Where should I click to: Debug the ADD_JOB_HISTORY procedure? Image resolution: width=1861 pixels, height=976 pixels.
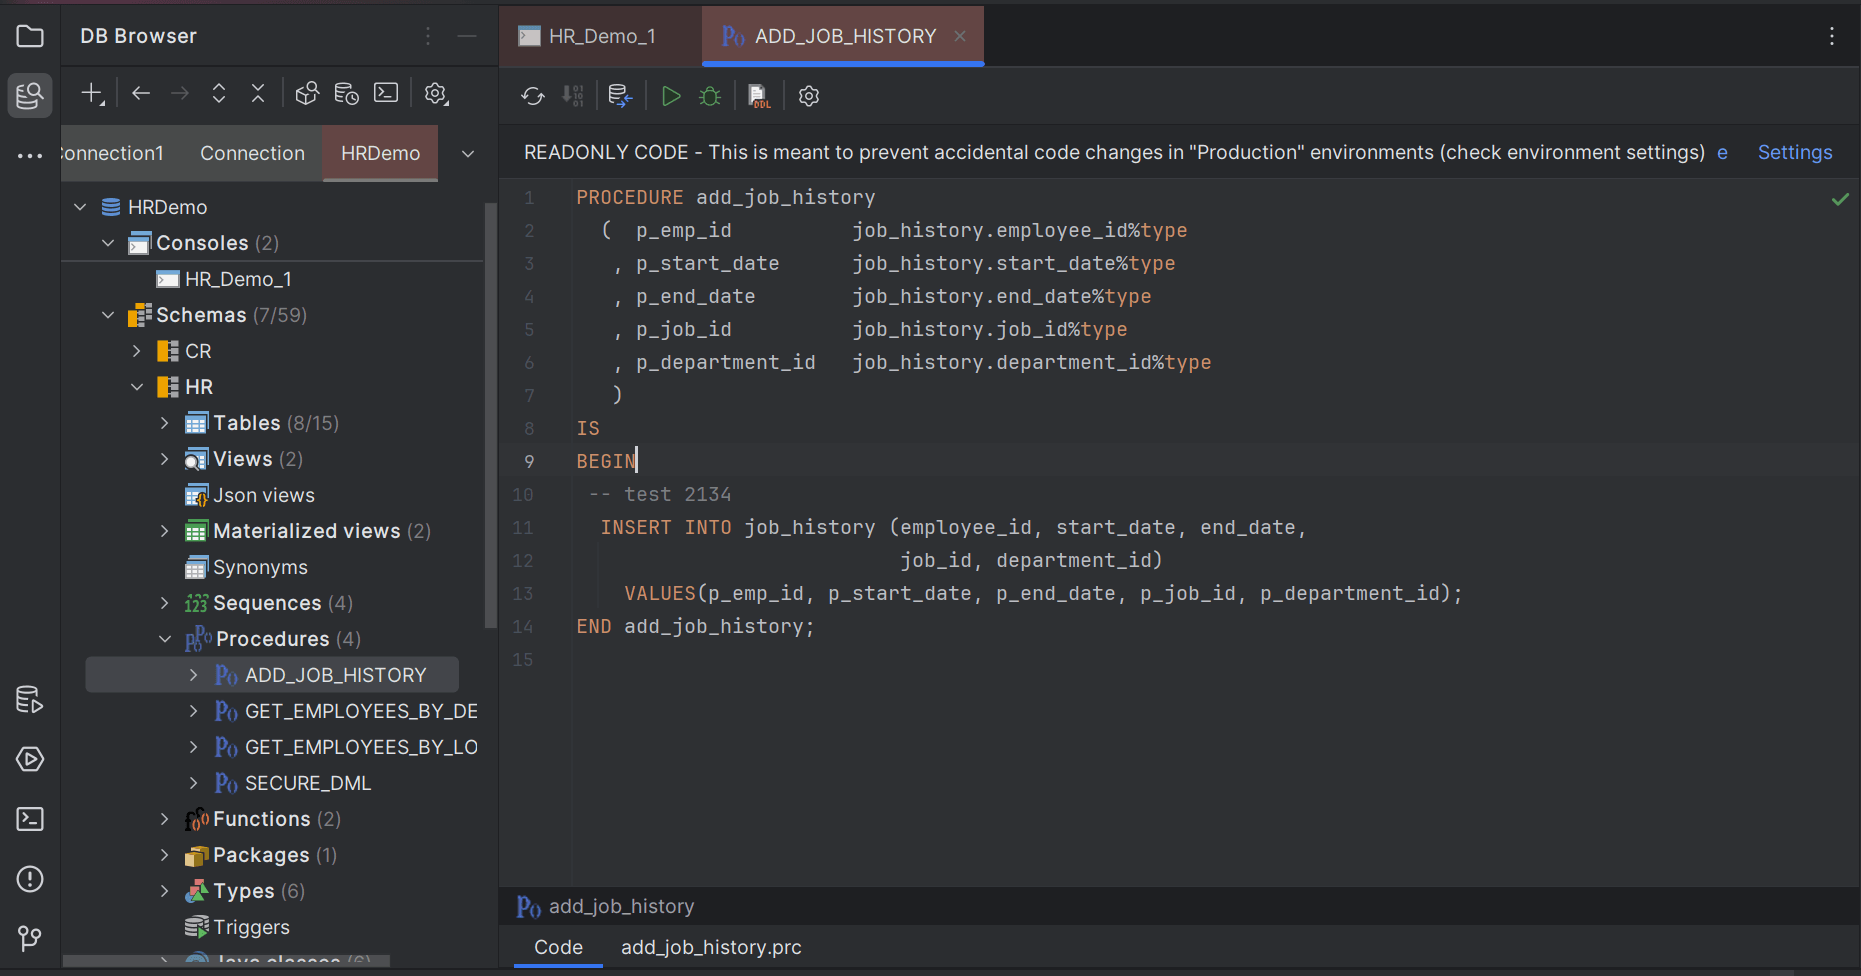[710, 96]
